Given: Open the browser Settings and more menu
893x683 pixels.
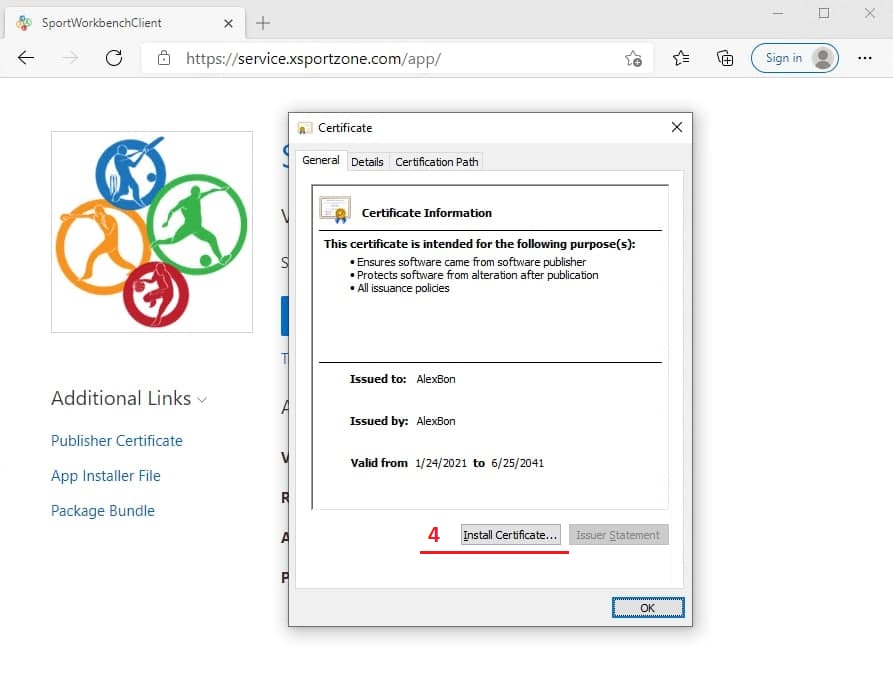Looking at the screenshot, I should (865, 58).
